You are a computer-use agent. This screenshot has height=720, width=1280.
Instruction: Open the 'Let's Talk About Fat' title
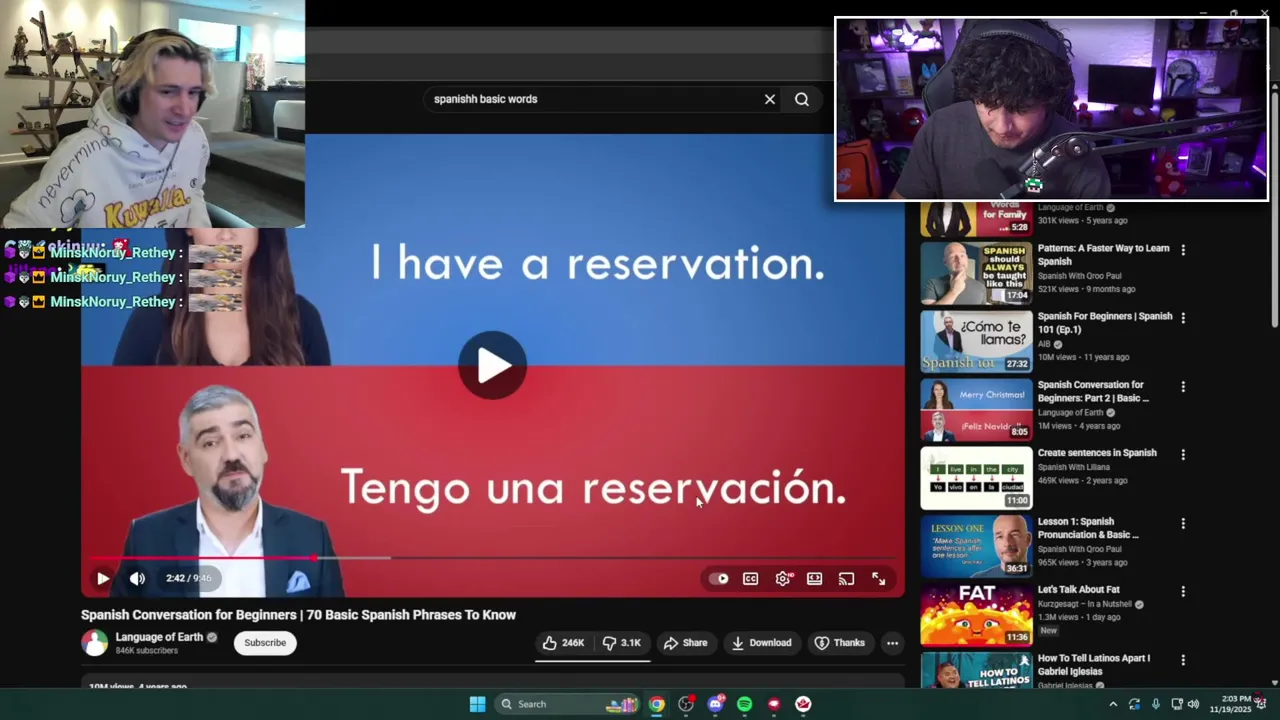click(x=1078, y=590)
